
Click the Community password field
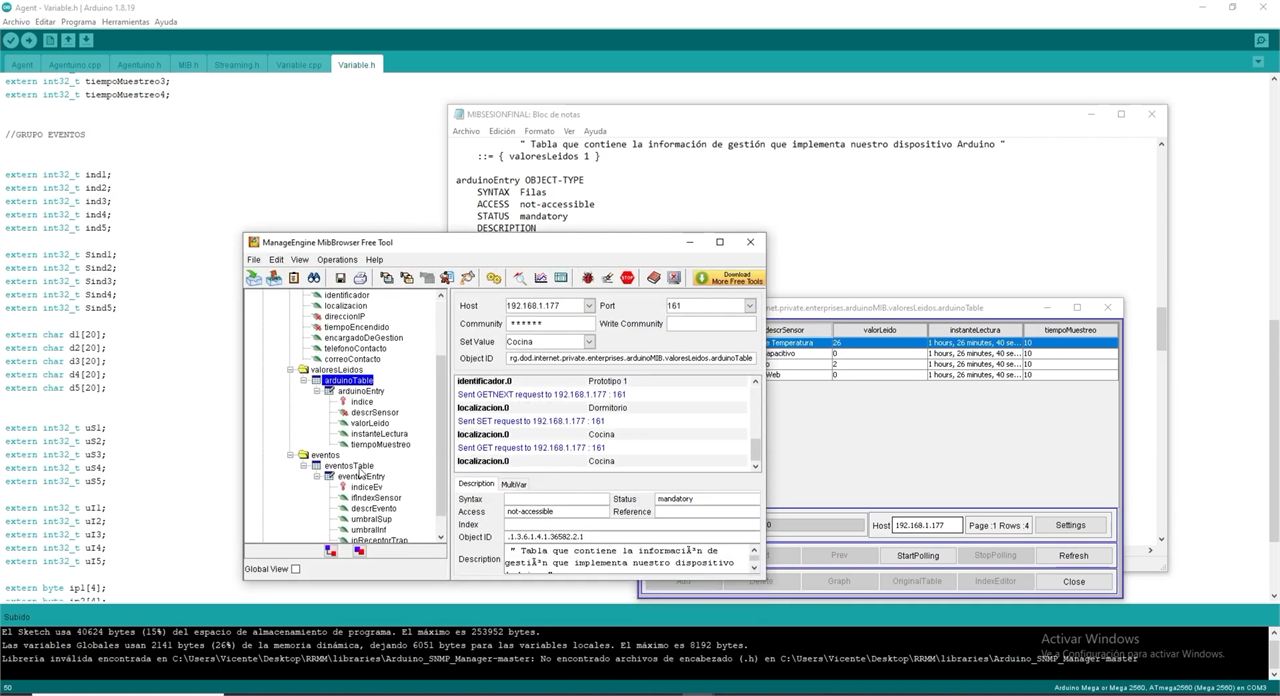[550, 324]
